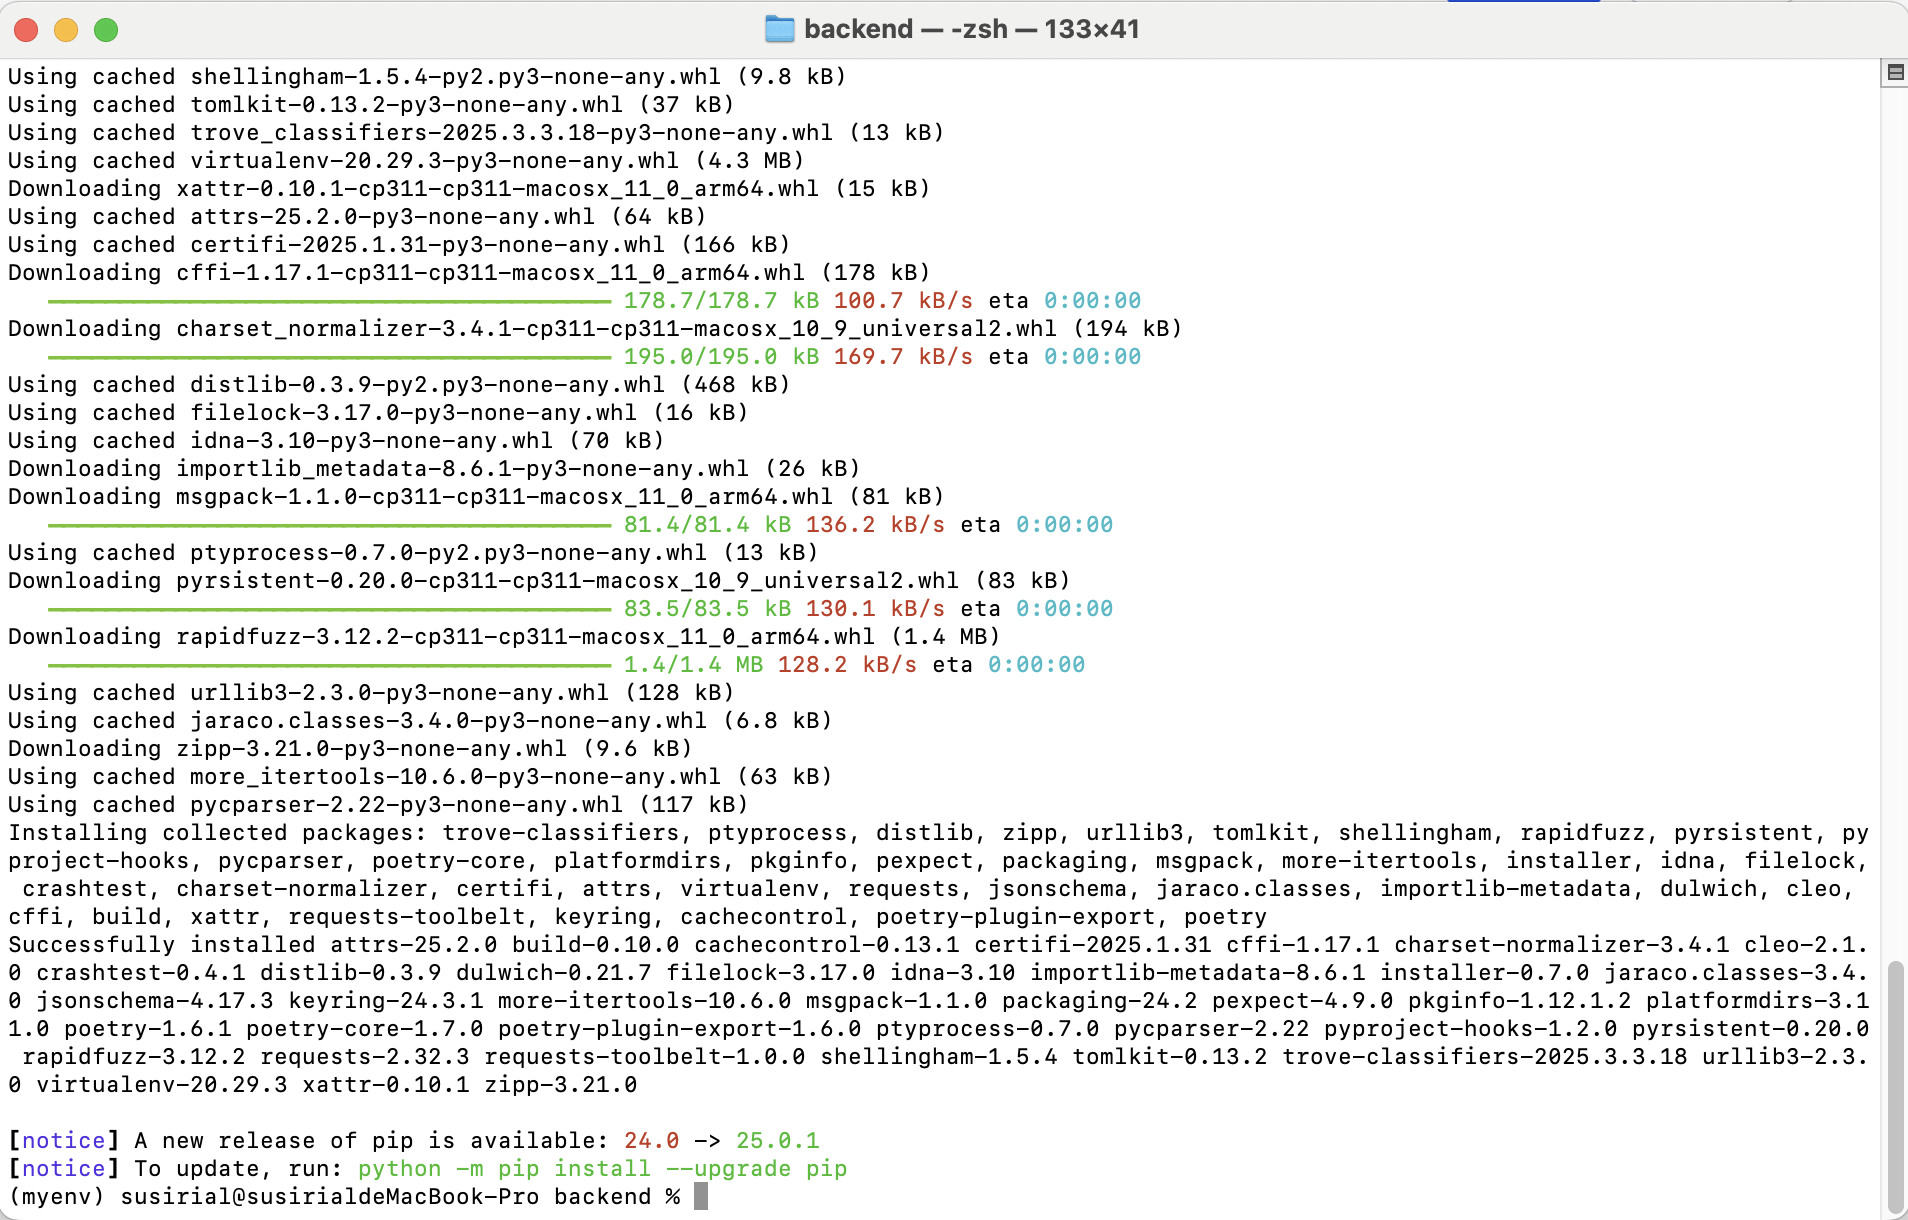This screenshot has width=1908, height=1220.
Task: Click the msgpack-1.1.0 wheel filename
Action: [504, 497]
